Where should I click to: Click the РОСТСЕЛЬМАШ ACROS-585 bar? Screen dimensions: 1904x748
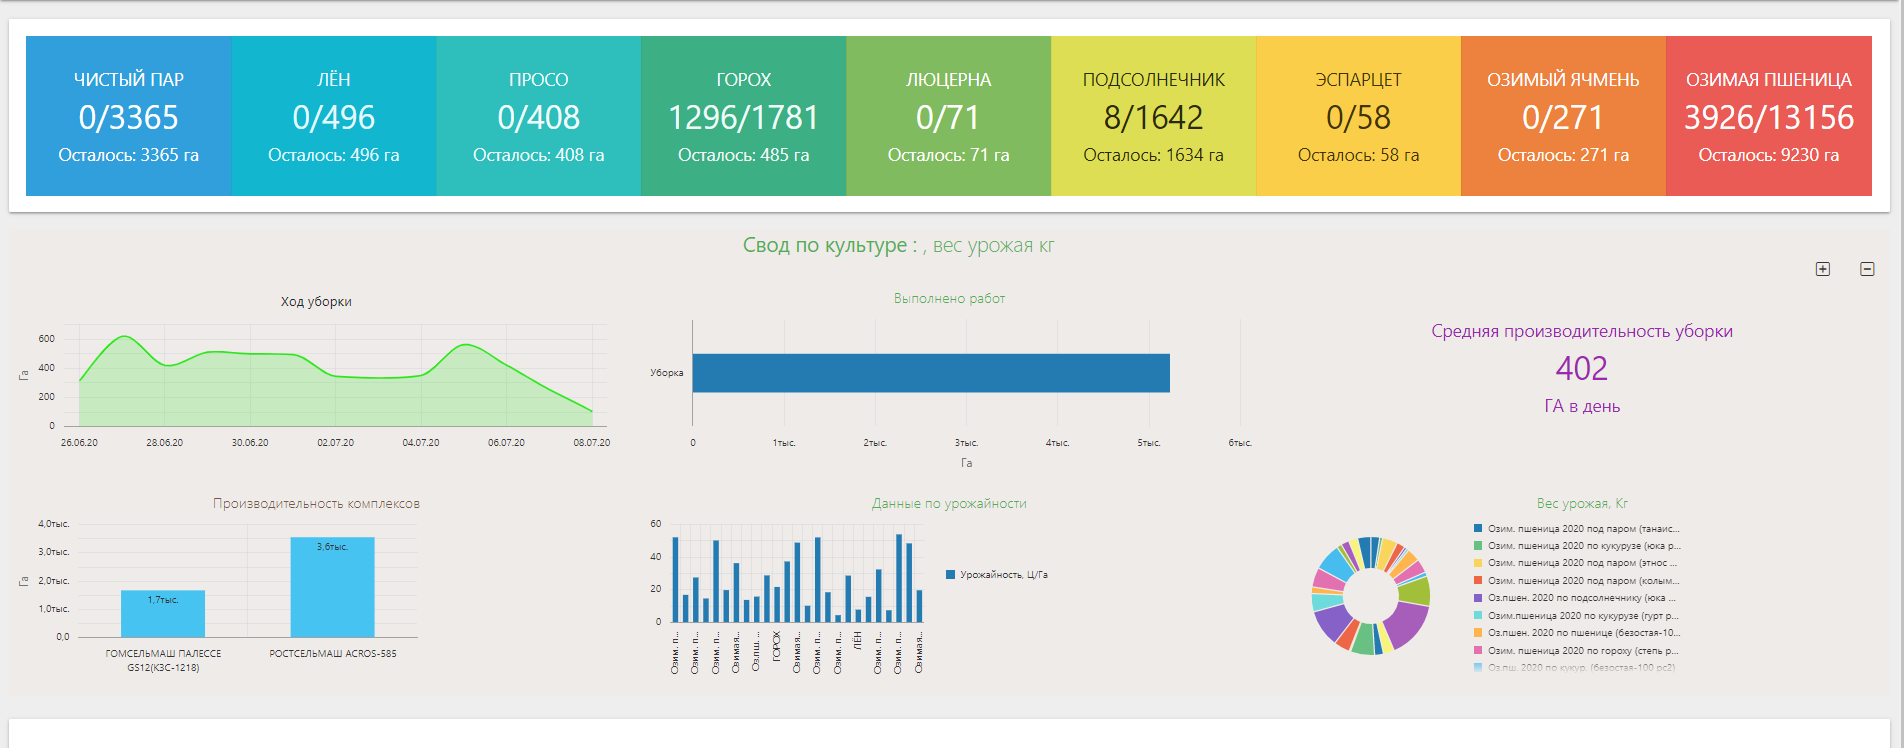332,590
